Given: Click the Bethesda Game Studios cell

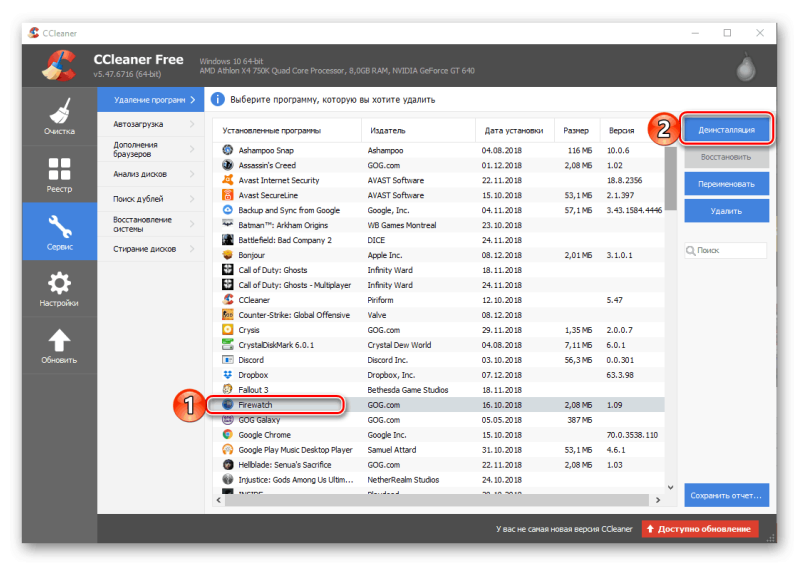Looking at the screenshot, I should pyautogui.click(x=408, y=390).
